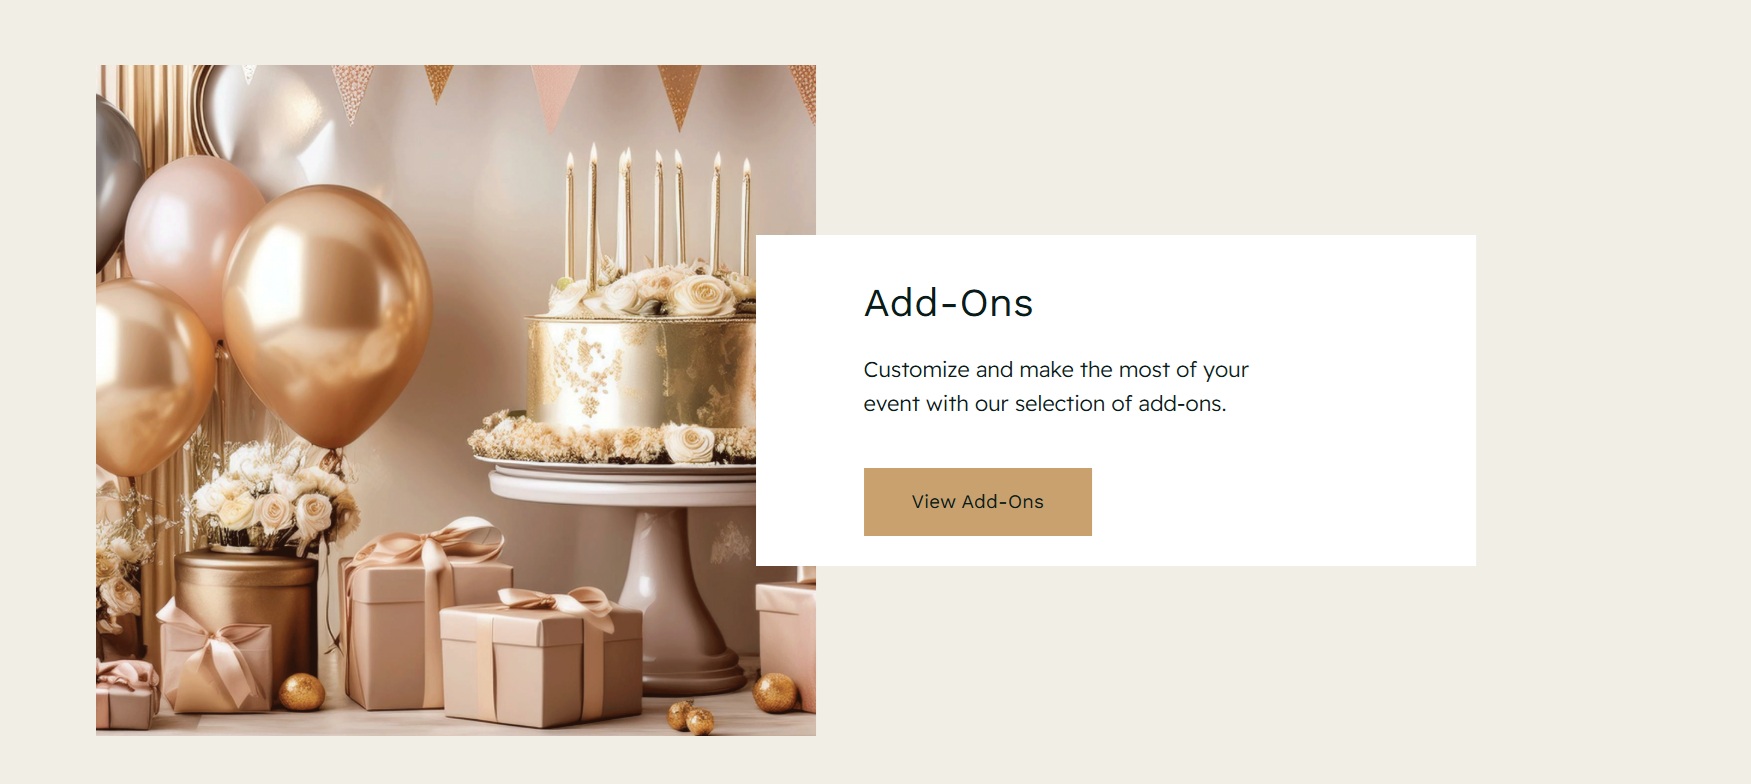
Task: Click the small gift box in the bottom-left corner
Action: click(x=126, y=694)
